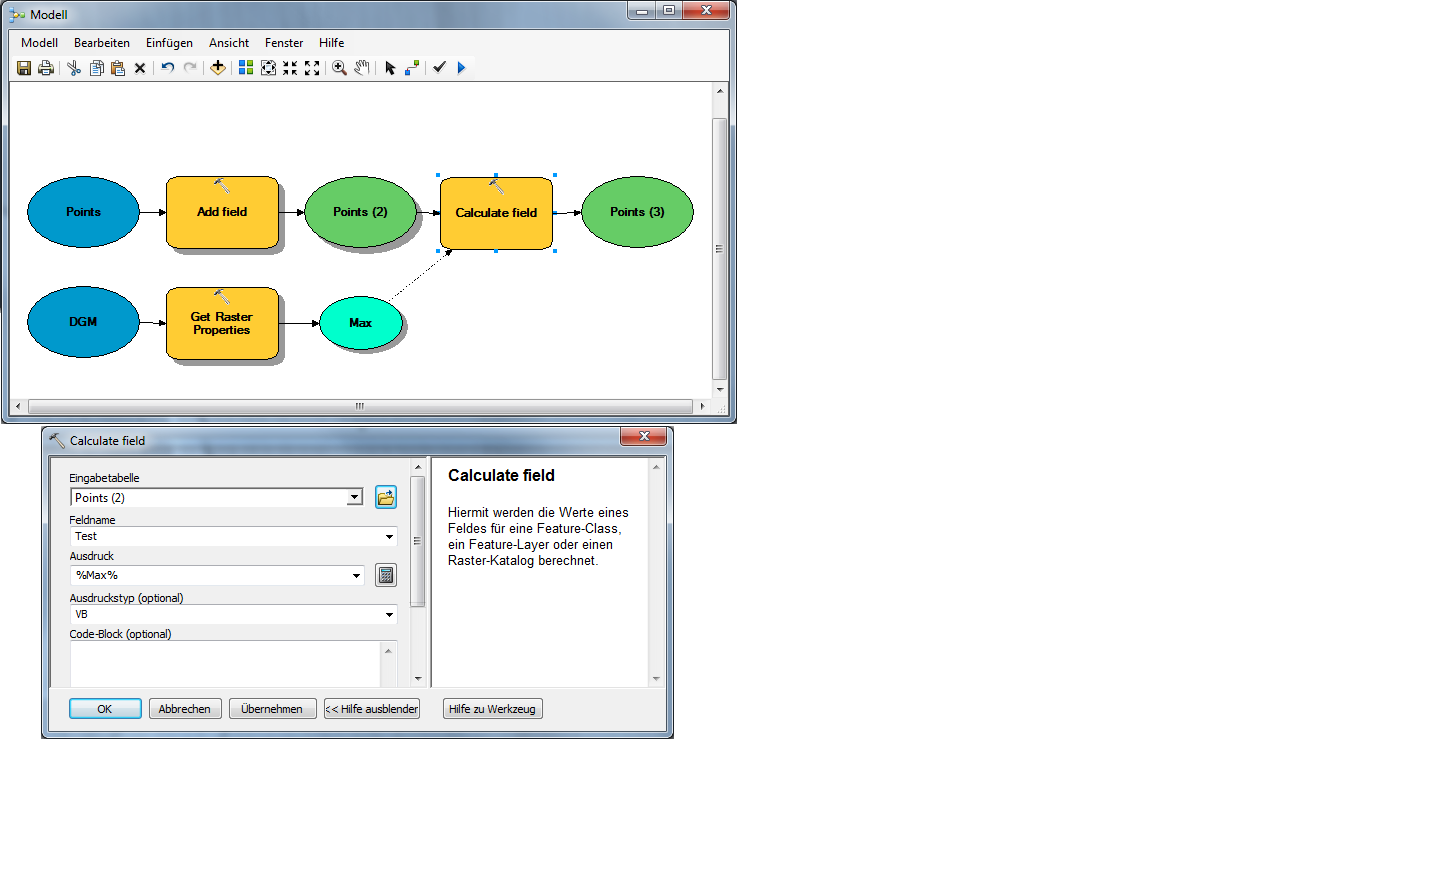Copy selected element in toolbar

click(x=96, y=68)
